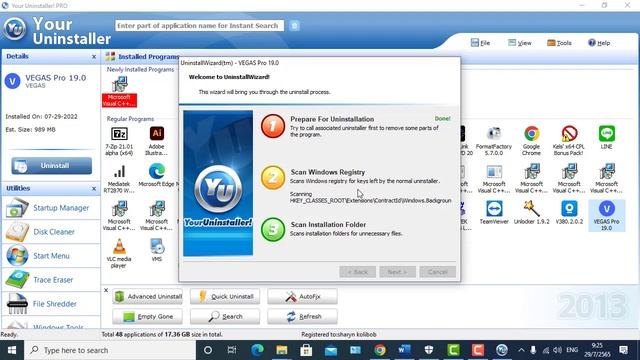Open Start Menu utility

click(x=51, y=256)
